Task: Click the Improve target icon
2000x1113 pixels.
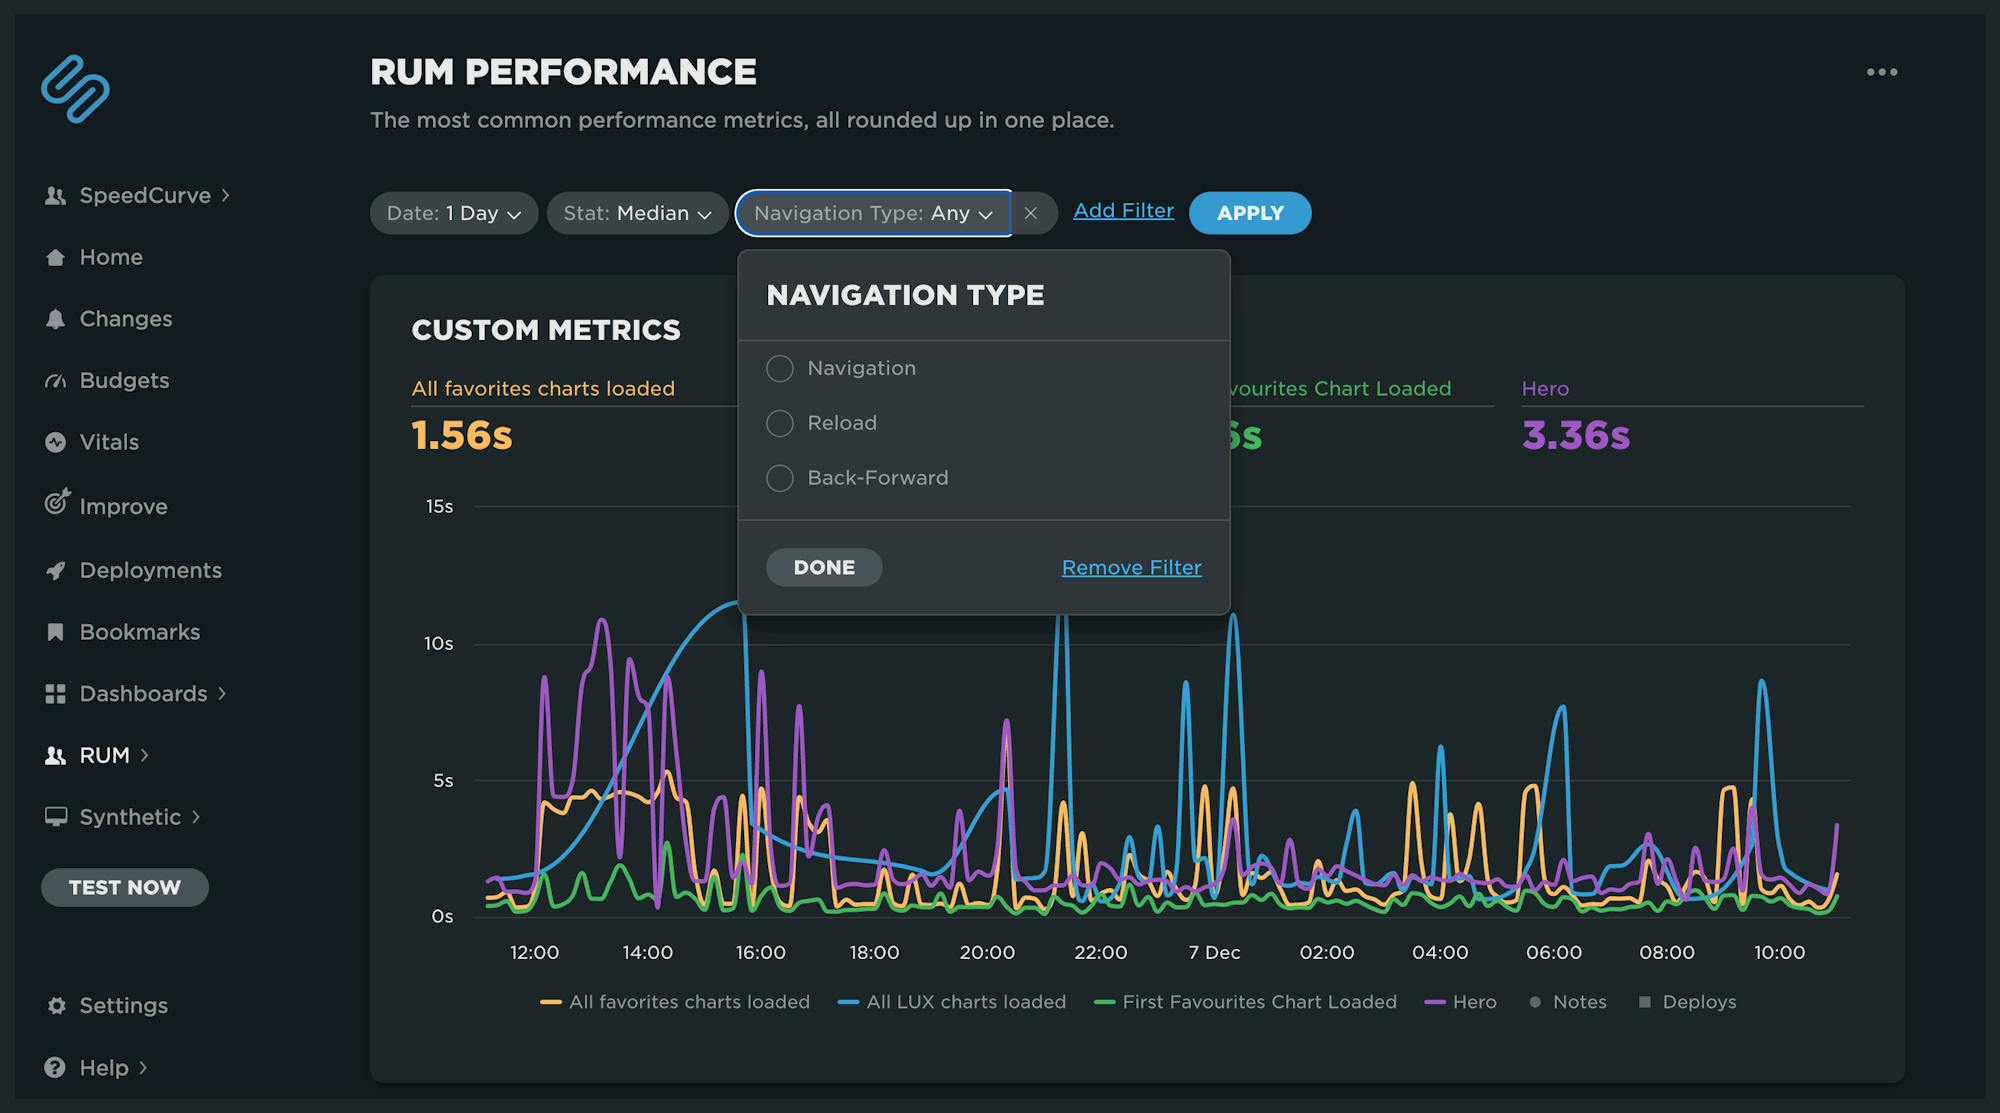Action: point(57,502)
